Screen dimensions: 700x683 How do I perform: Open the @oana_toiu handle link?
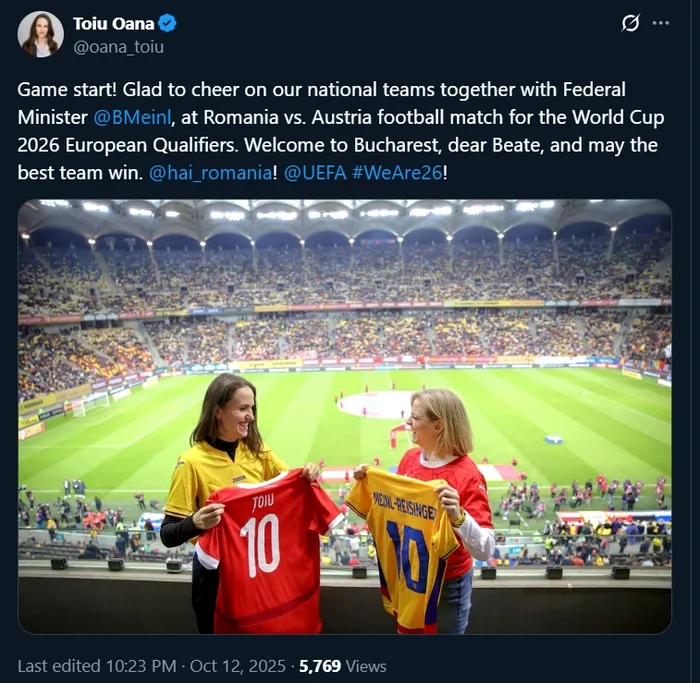pyautogui.click(x=118, y=46)
